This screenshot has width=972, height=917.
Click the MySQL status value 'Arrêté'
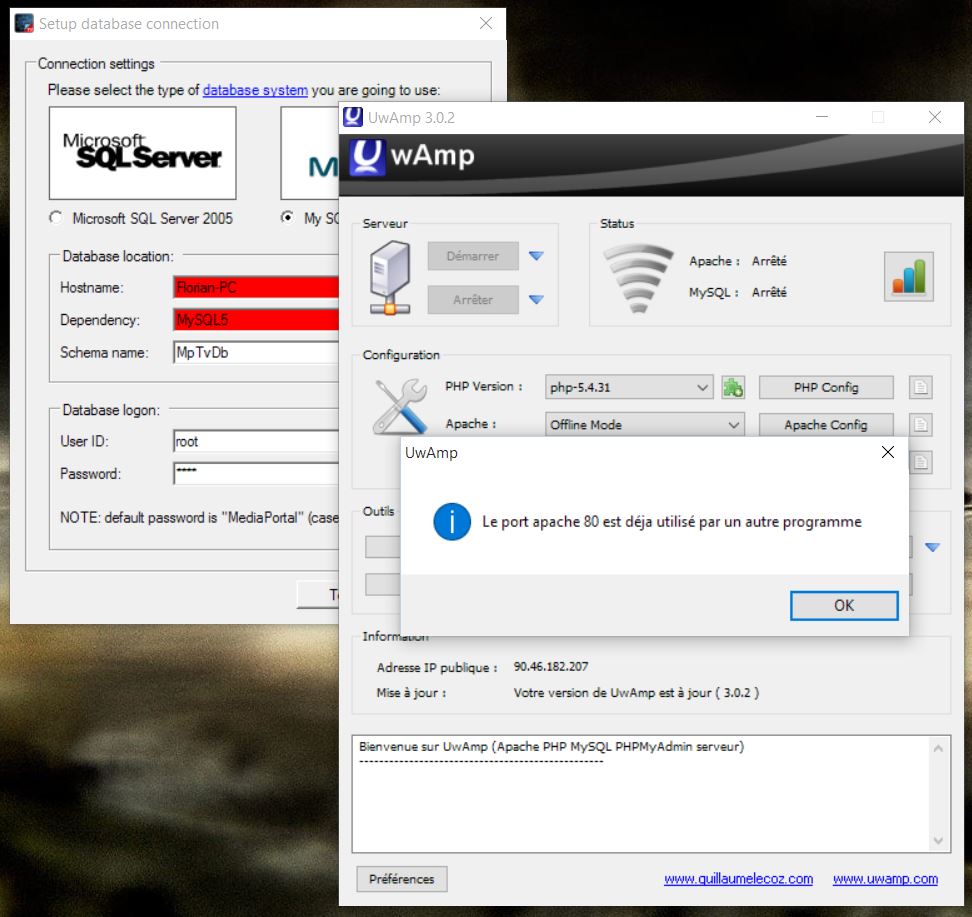(769, 292)
